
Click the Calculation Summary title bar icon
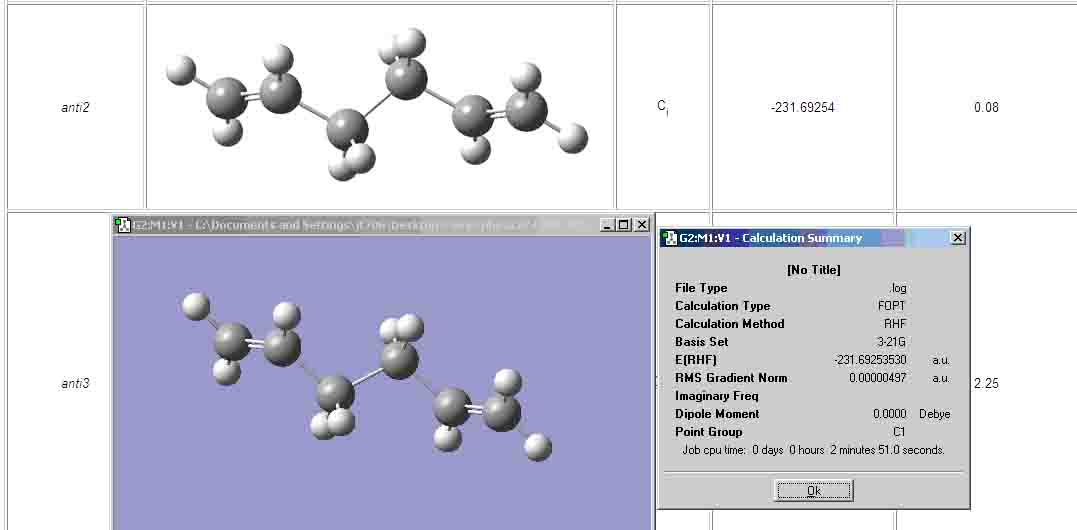pyautogui.click(x=669, y=238)
